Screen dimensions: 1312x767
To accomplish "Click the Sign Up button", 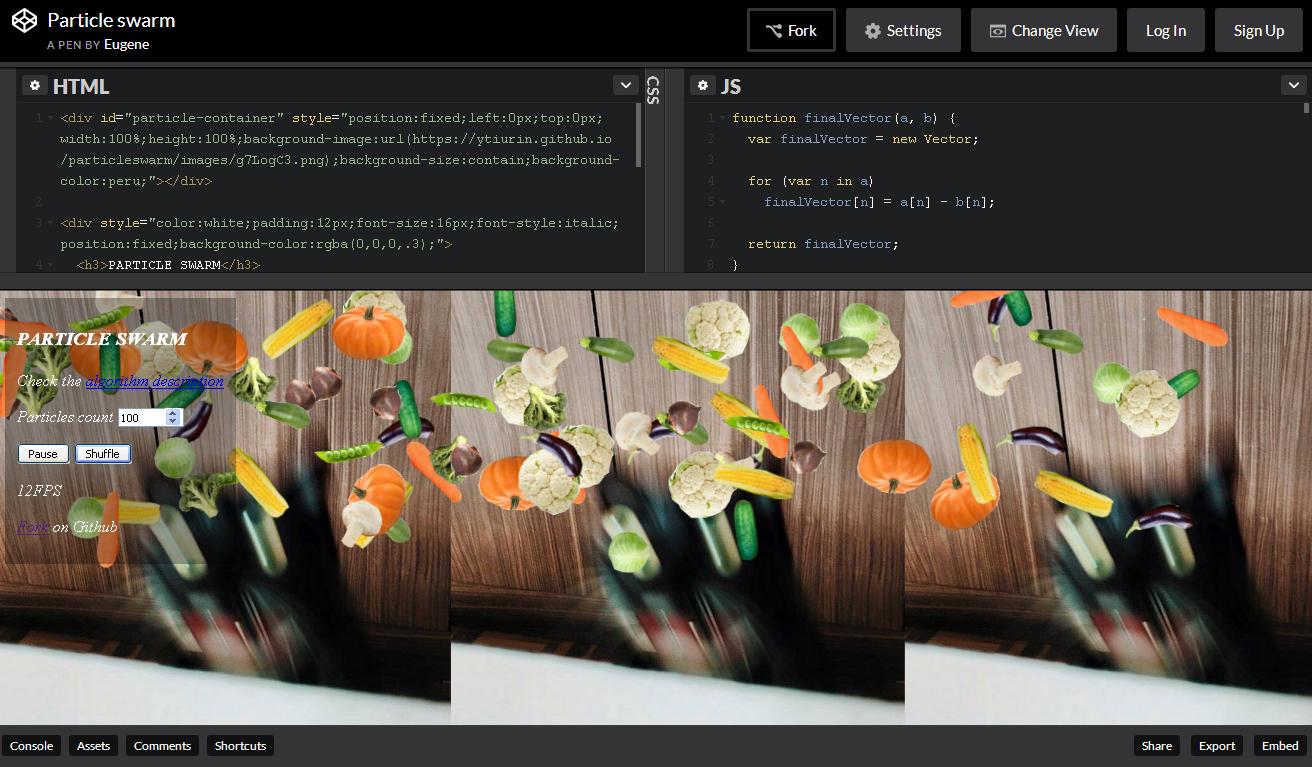I will click(x=1259, y=31).
